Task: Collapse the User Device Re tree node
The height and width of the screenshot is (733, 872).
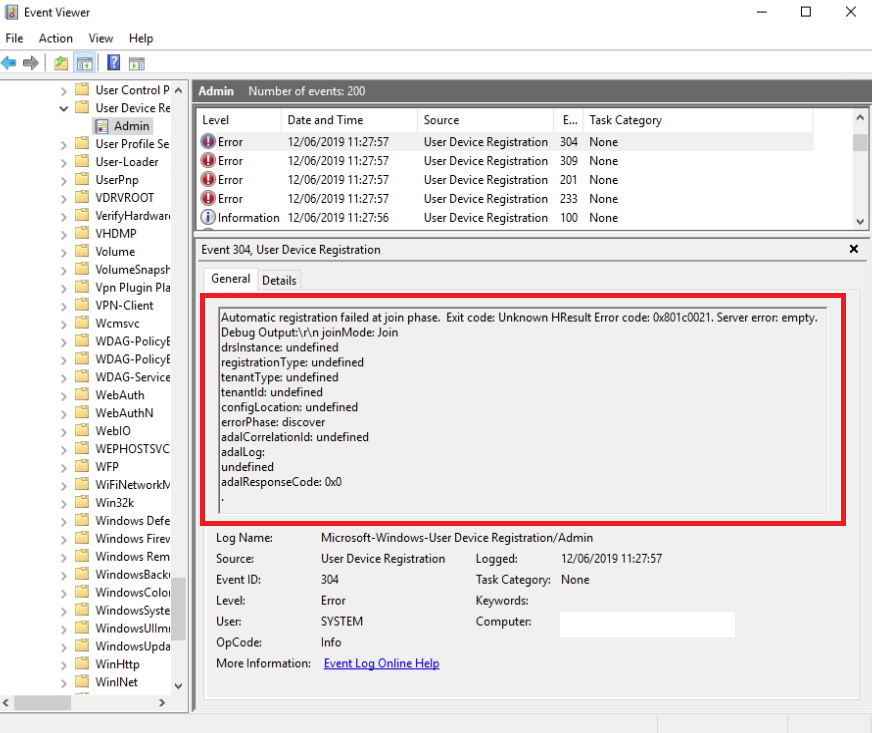Action: click(61, 107)
